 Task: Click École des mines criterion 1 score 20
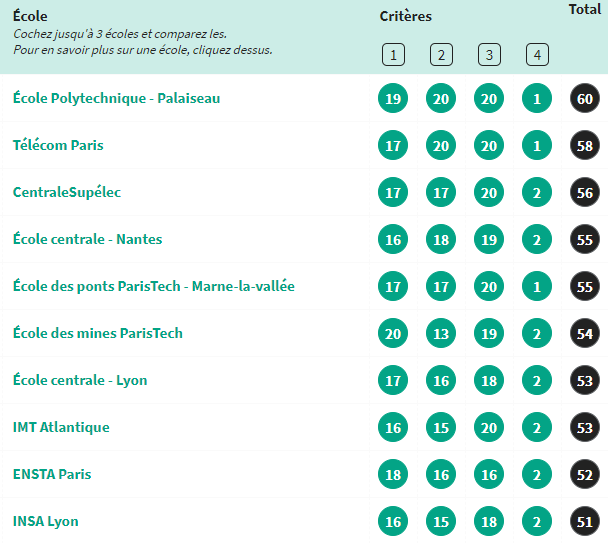click(393, 333)
